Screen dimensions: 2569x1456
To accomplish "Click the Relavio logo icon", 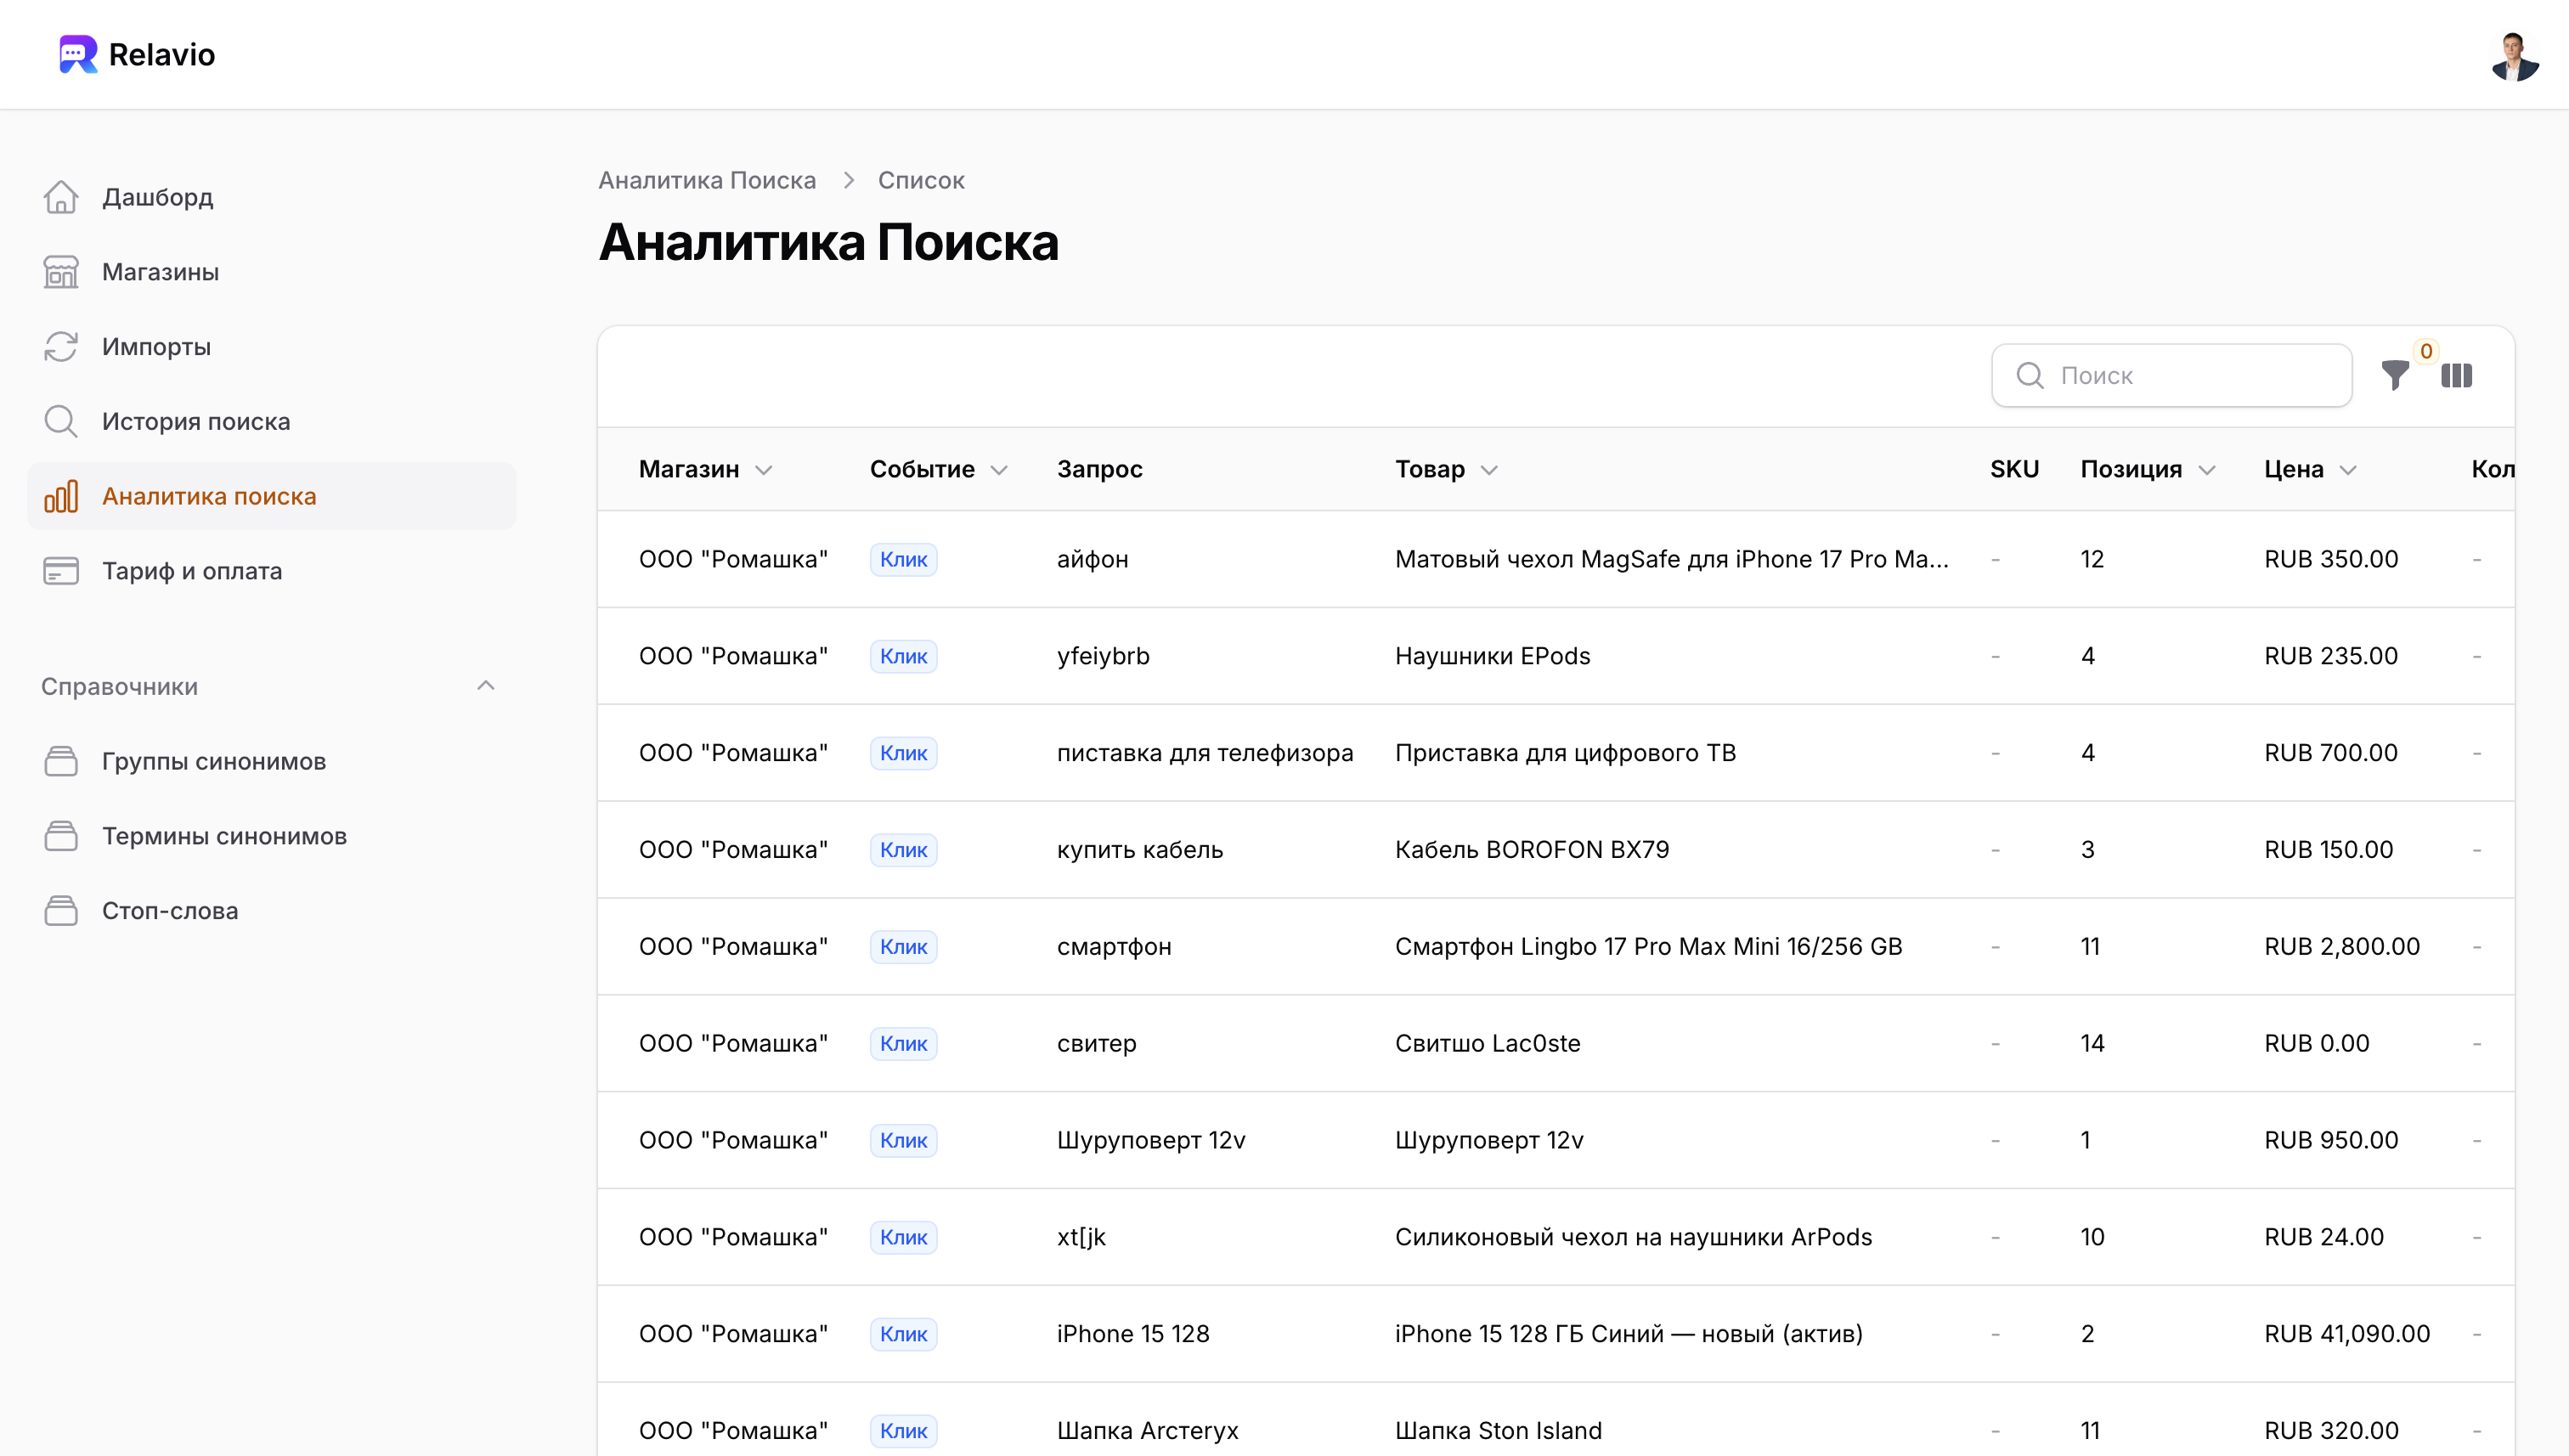I will (x=78, y=54).
